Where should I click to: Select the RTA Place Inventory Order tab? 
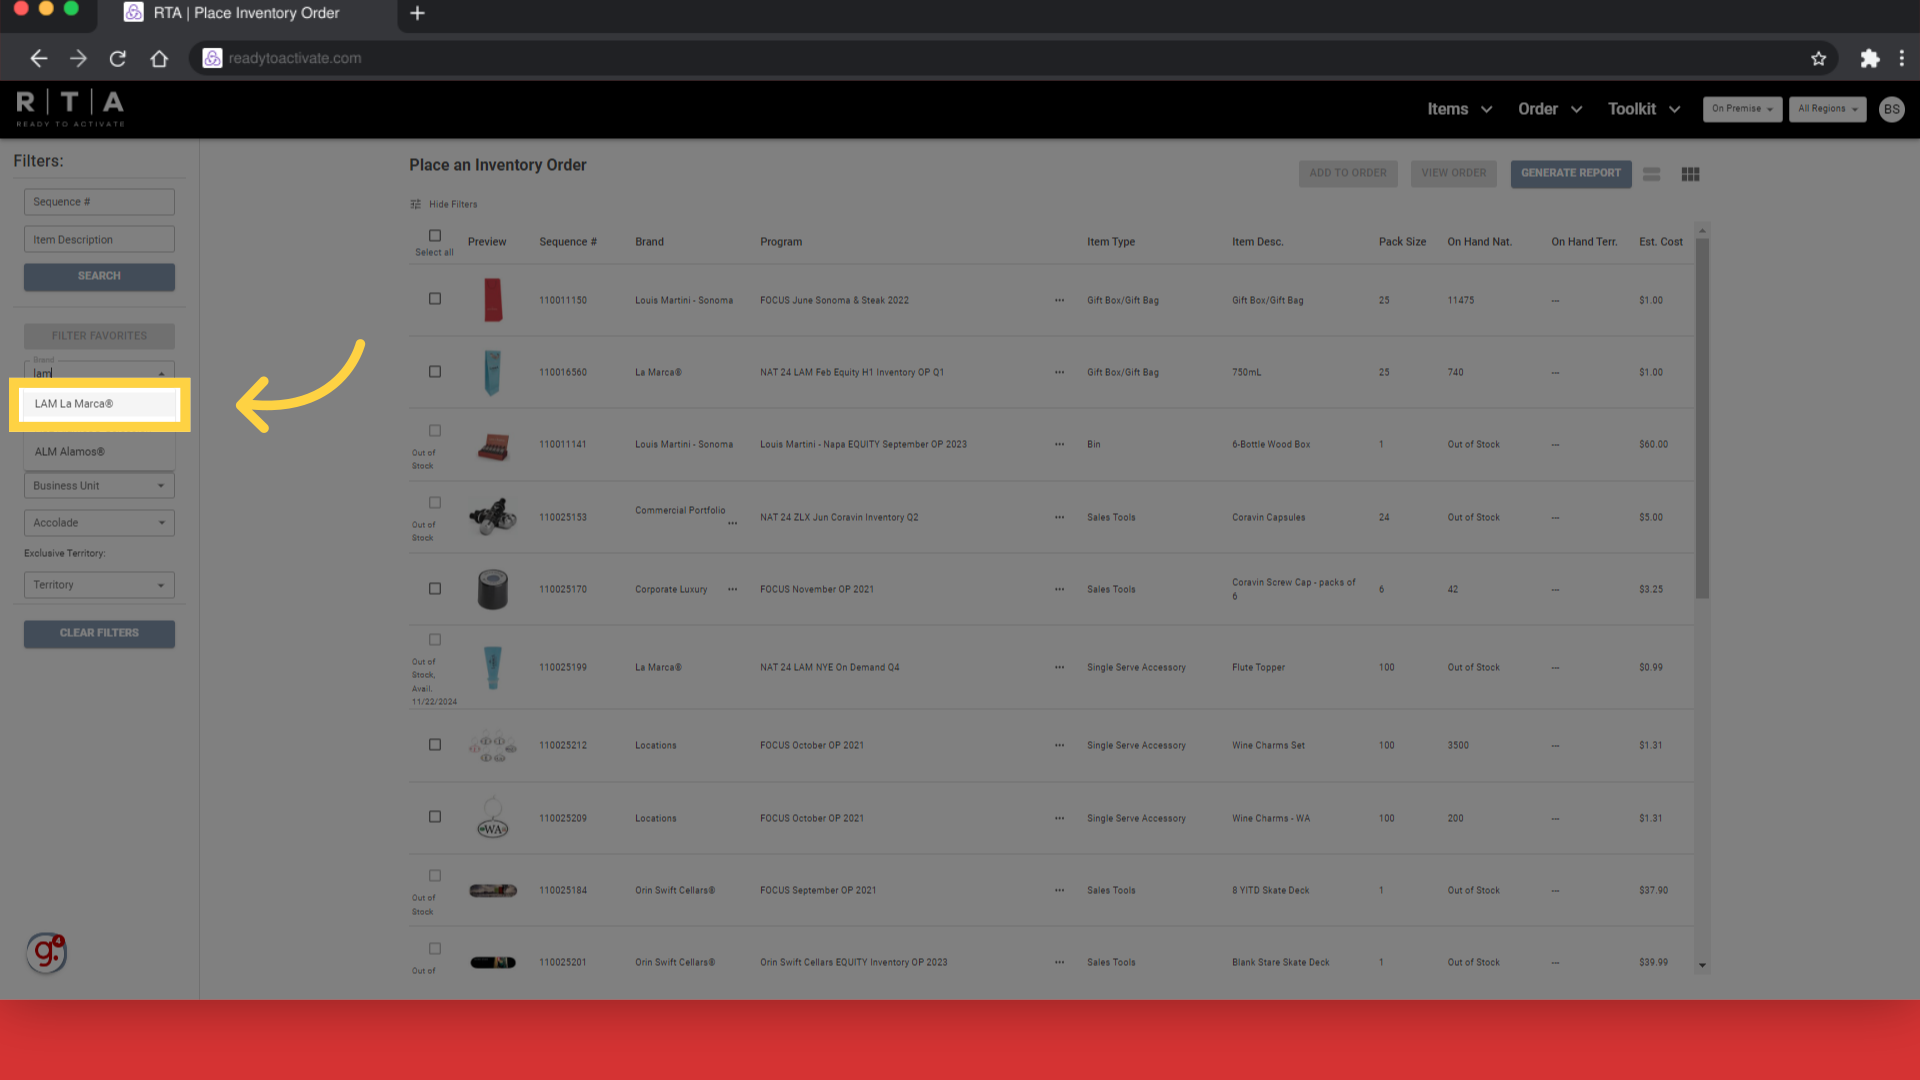tap(245, 14)
